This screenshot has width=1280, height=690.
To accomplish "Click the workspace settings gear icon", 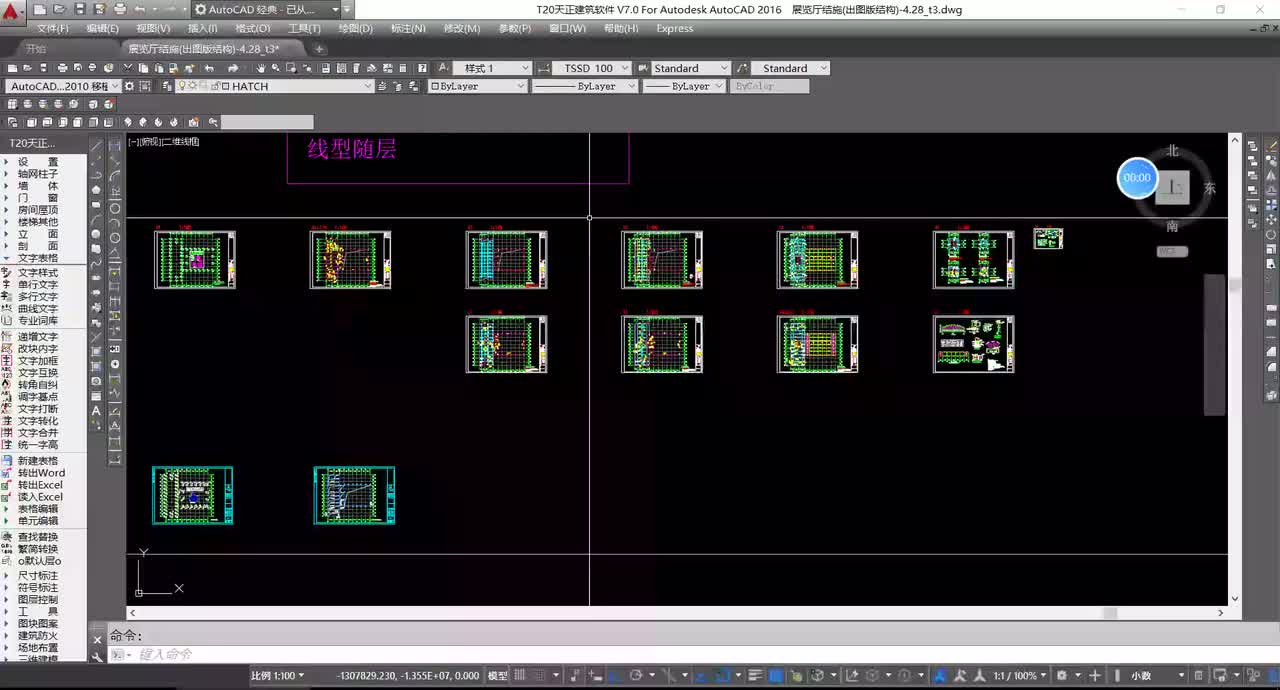I will [x=129, y=86].
